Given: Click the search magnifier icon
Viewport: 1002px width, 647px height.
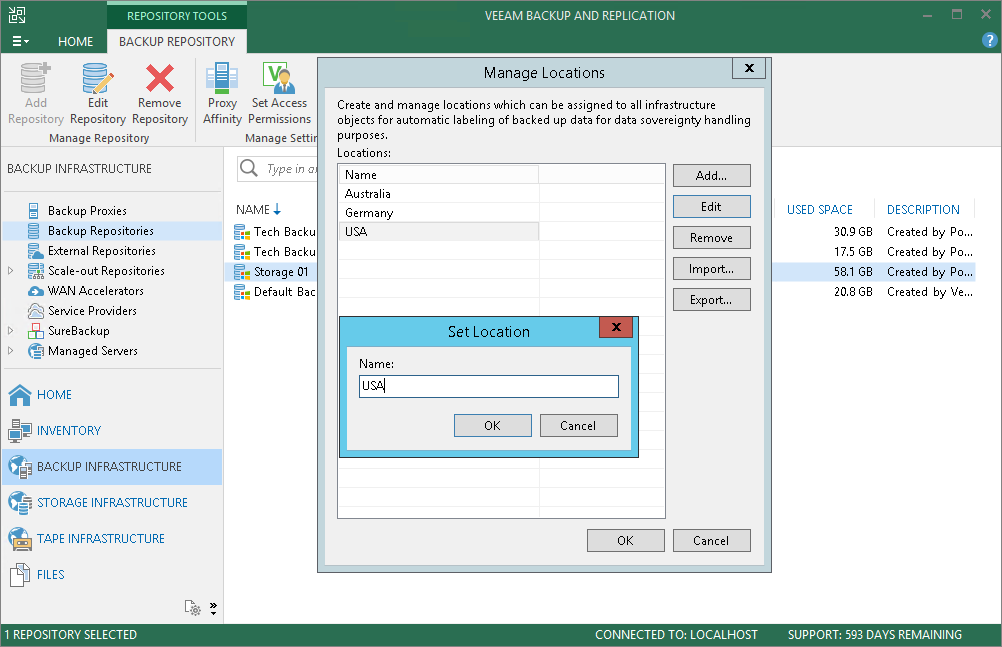Looking at the screenshot, I should click(249, 168).
